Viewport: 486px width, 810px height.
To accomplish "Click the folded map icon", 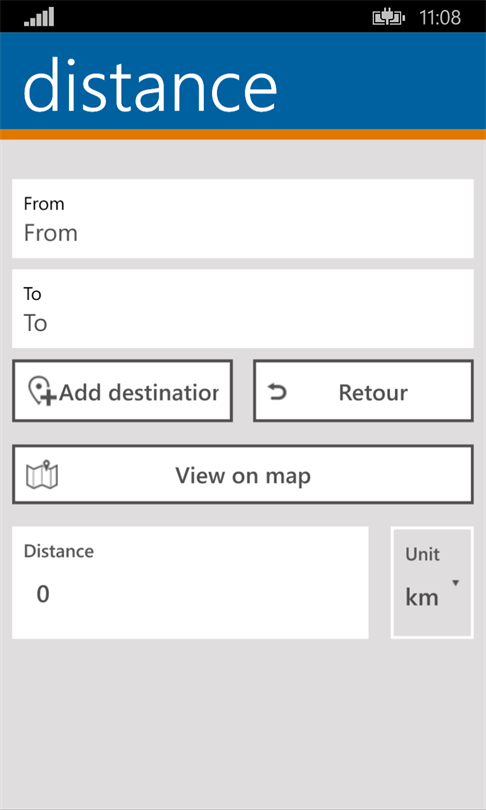I will [x=42, y=474].
